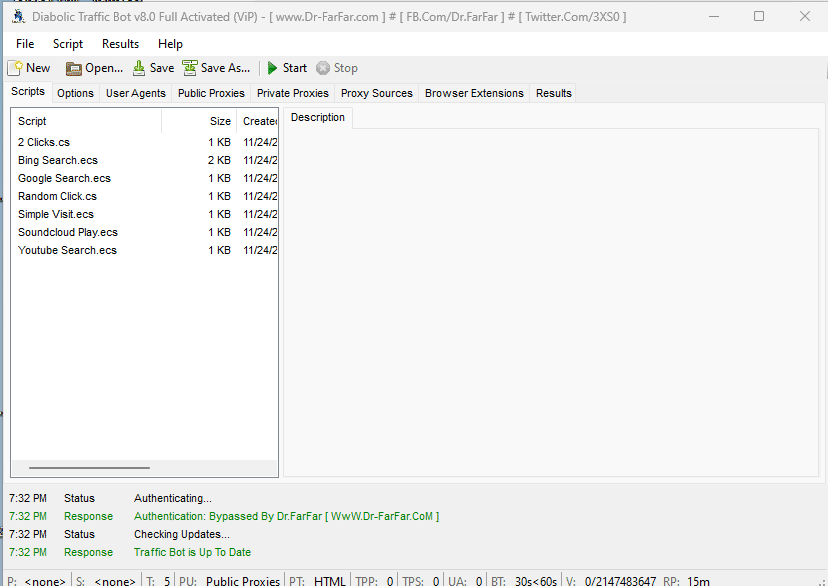Click the Script column header

pyautogui.click(x=32, y=121)
